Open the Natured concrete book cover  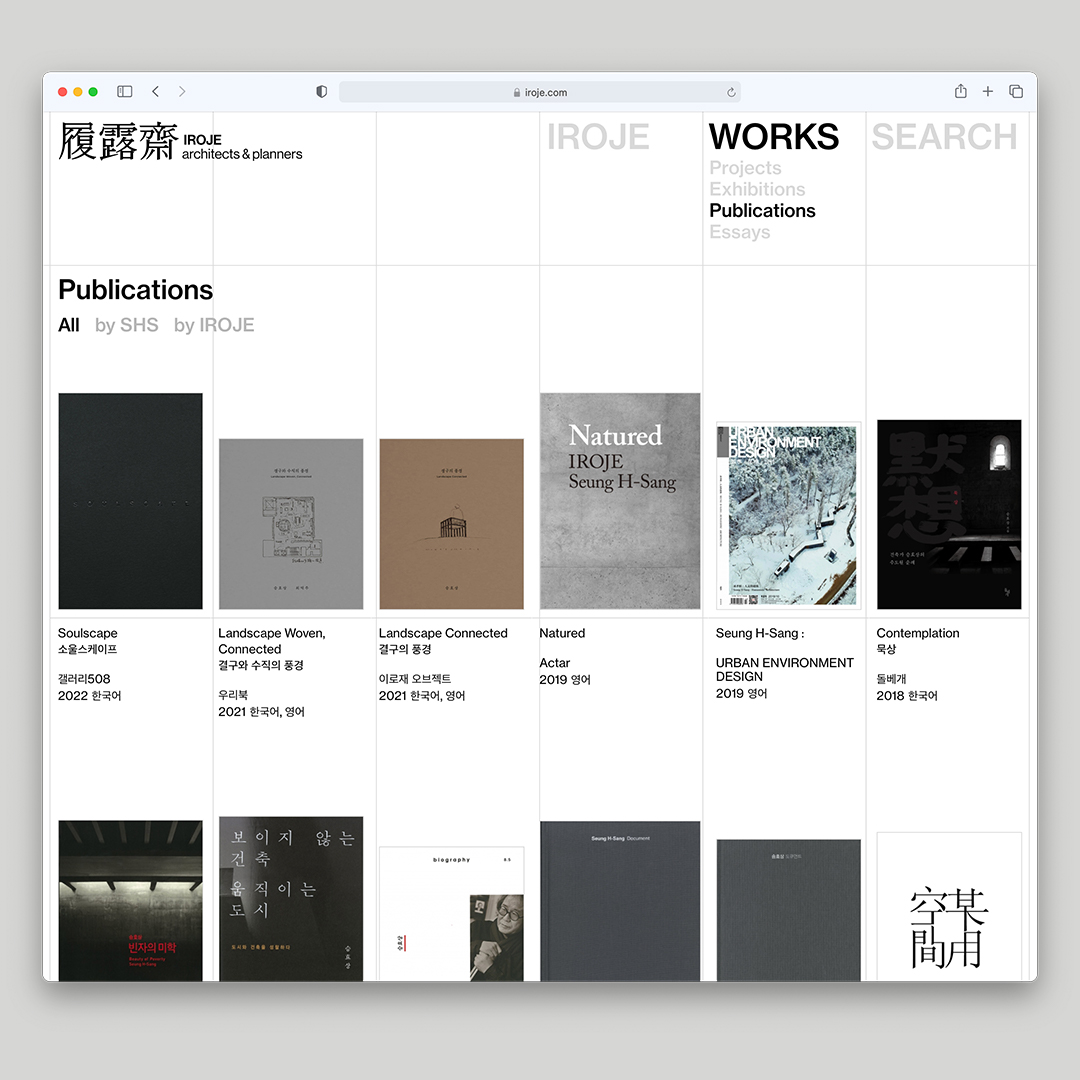click(620, 501)
